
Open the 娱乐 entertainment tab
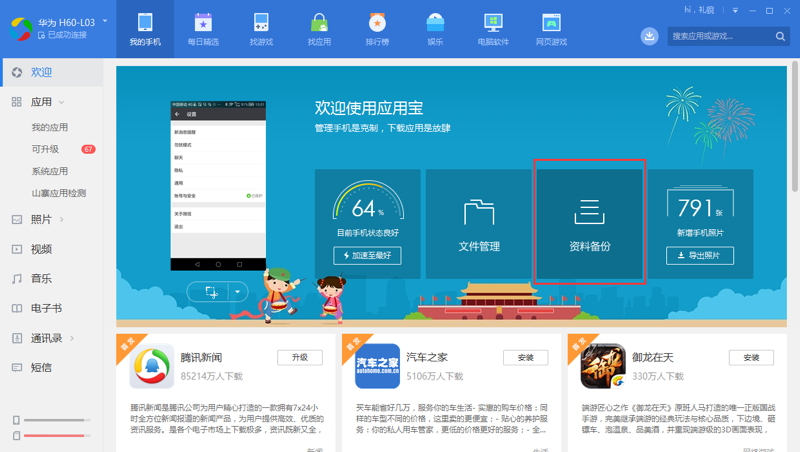coord(435,29)
